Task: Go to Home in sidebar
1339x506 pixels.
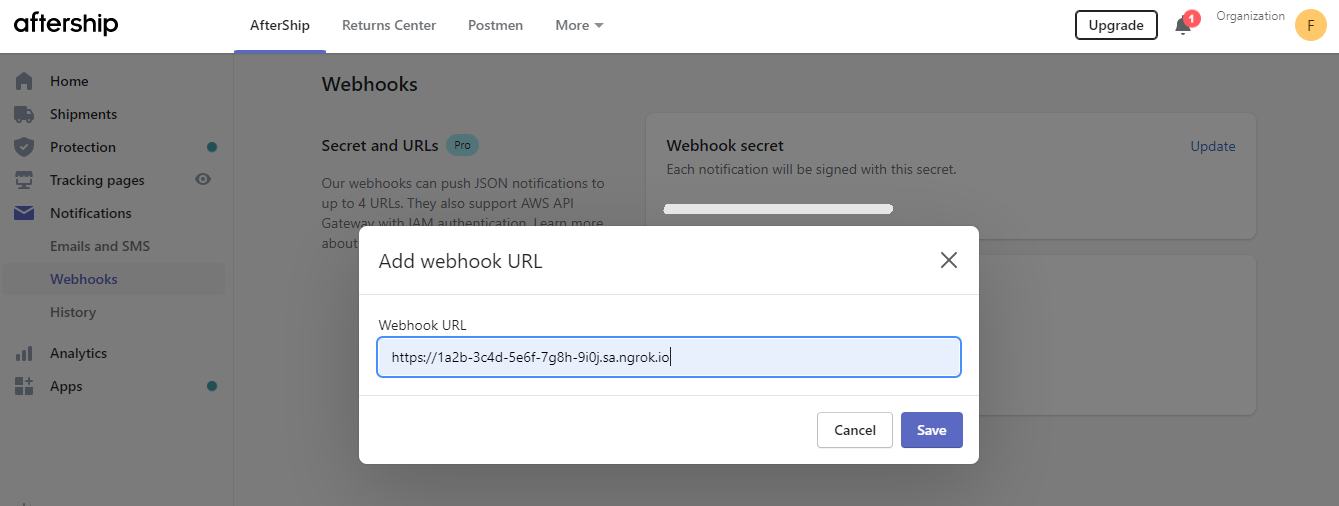Action: 69,81
